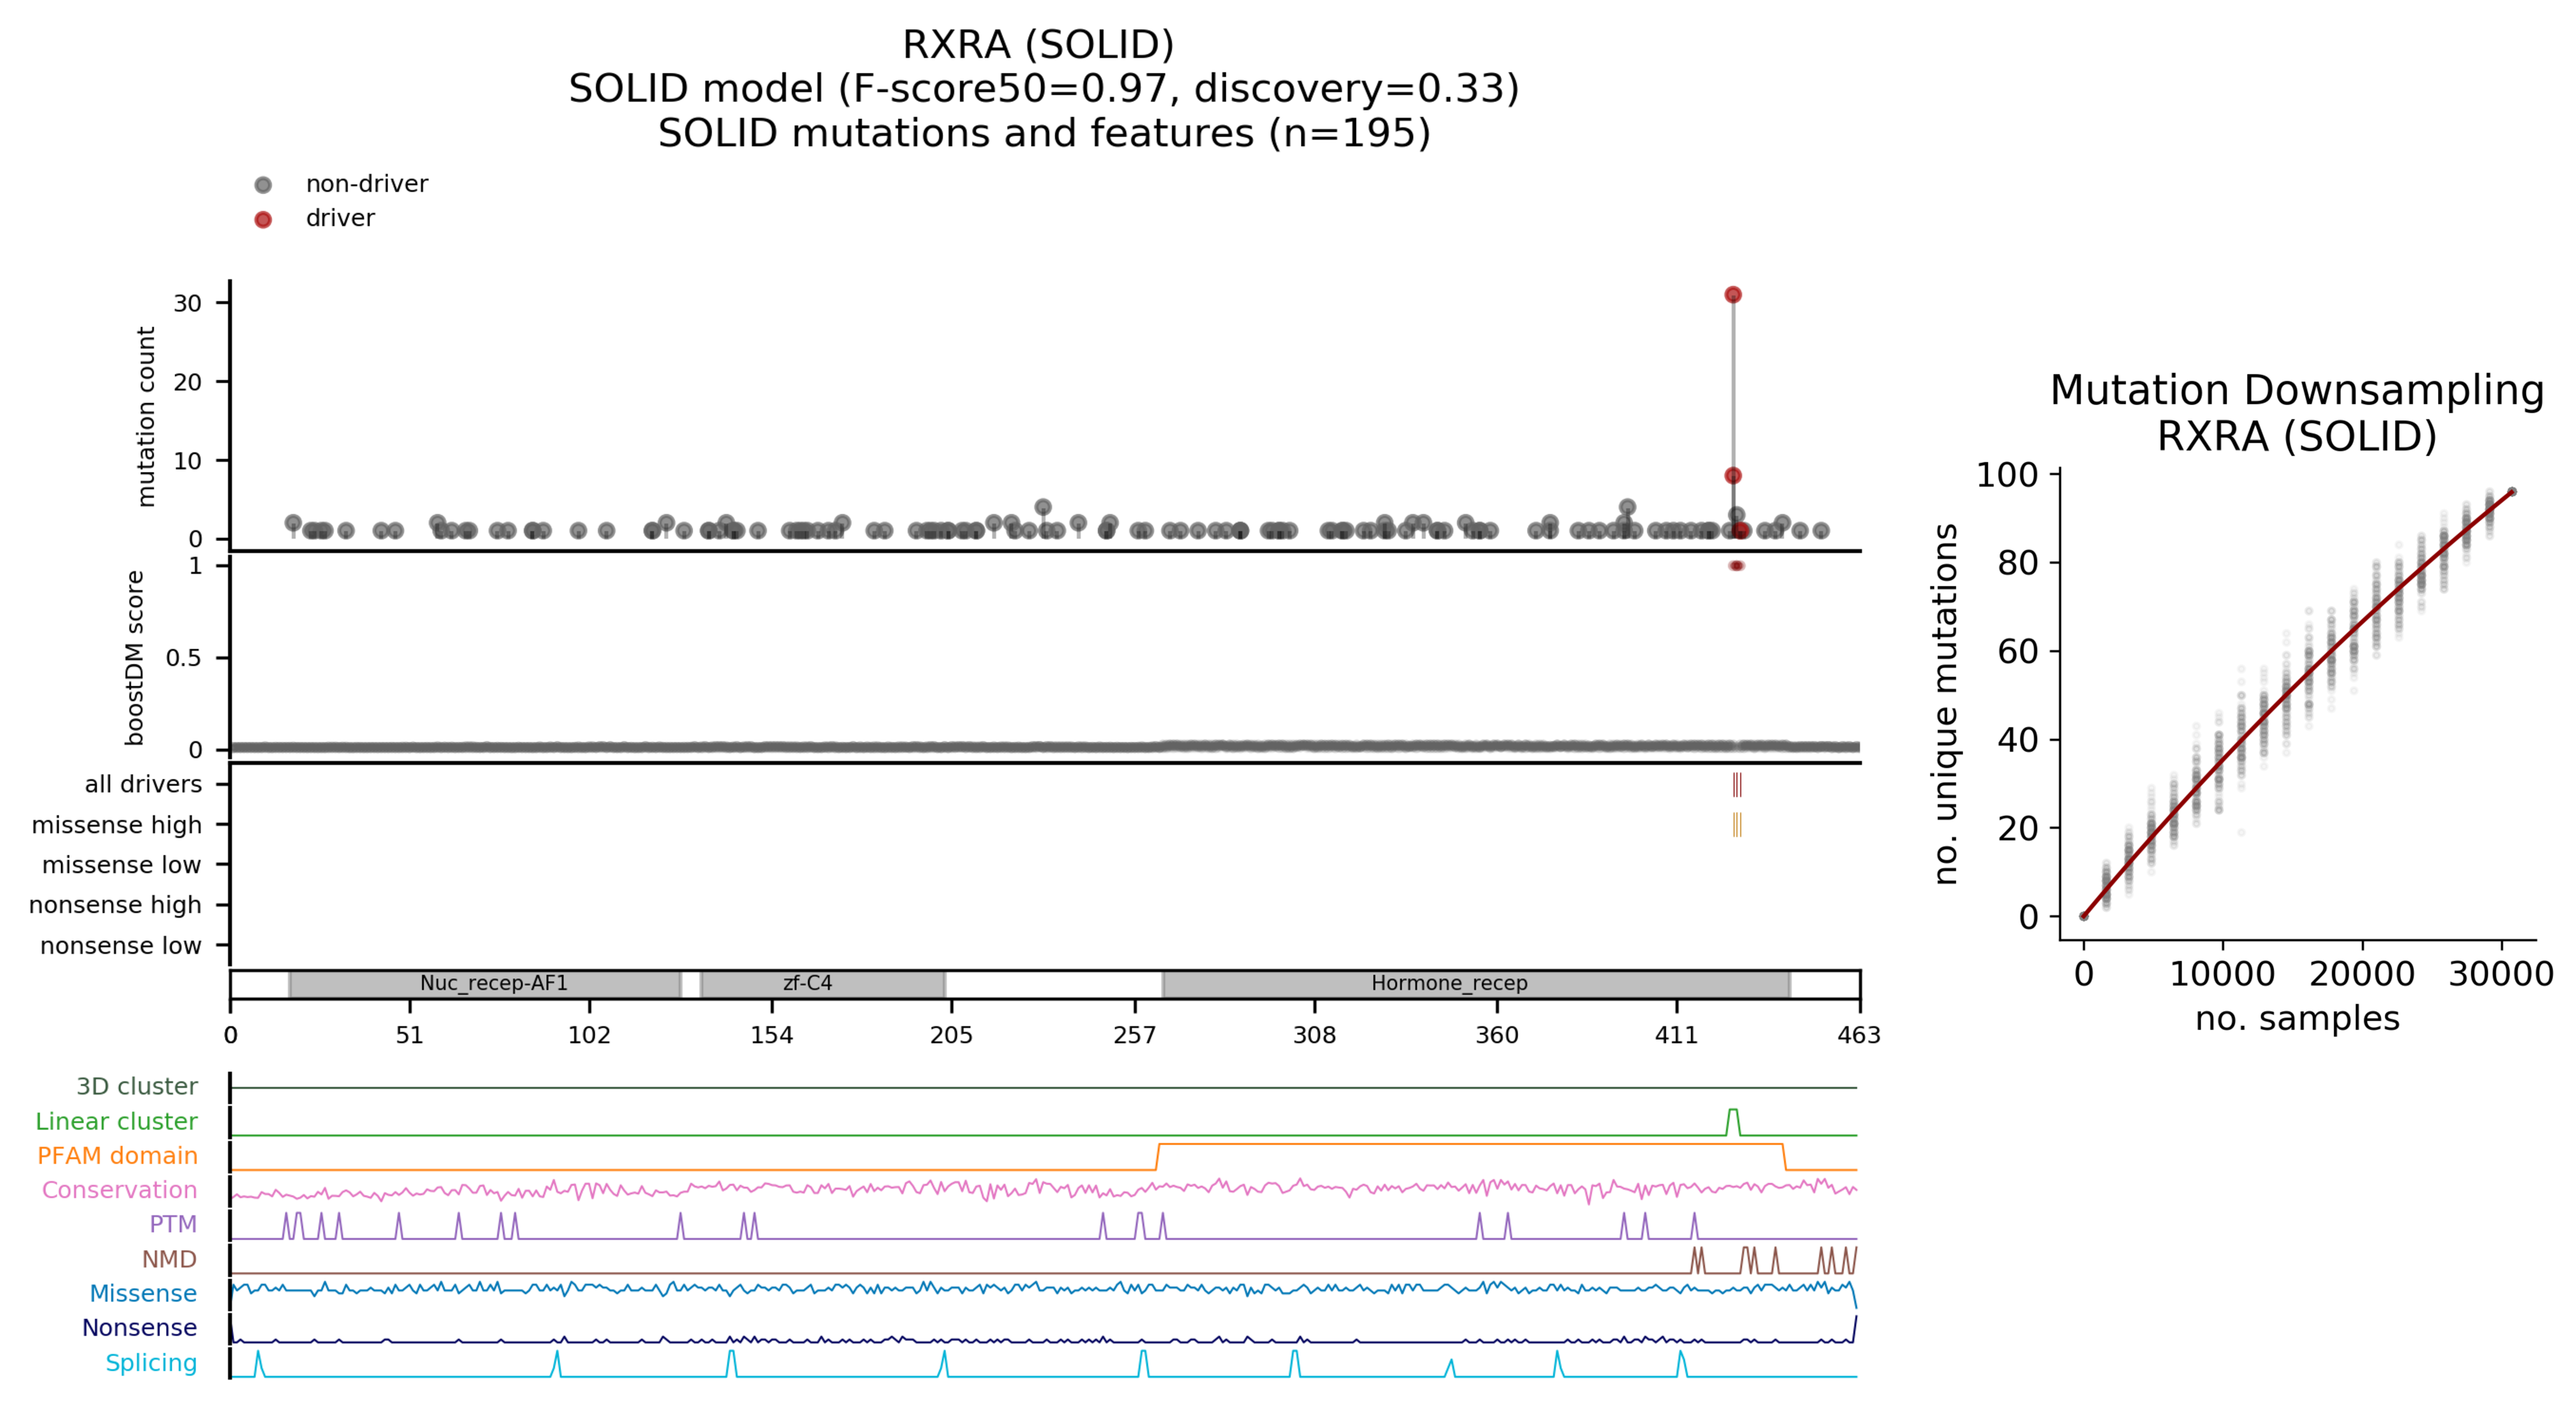Click the highest red driver mutation dot
This screenshot has width=2576, height=1410.
[1733, 295]
